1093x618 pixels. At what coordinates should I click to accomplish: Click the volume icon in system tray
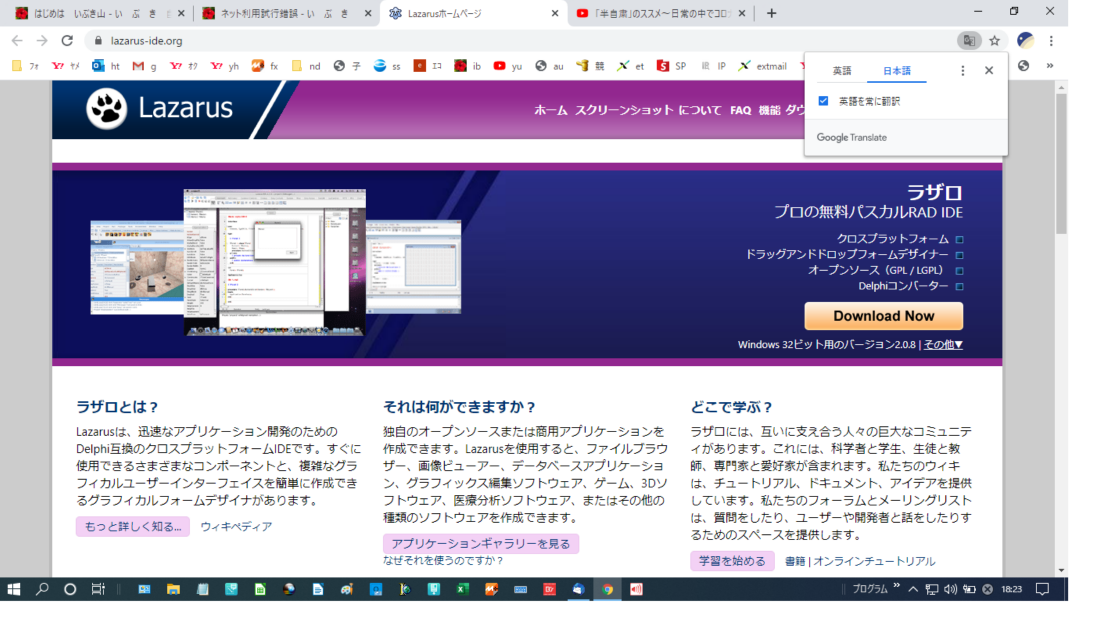[950, 589]
